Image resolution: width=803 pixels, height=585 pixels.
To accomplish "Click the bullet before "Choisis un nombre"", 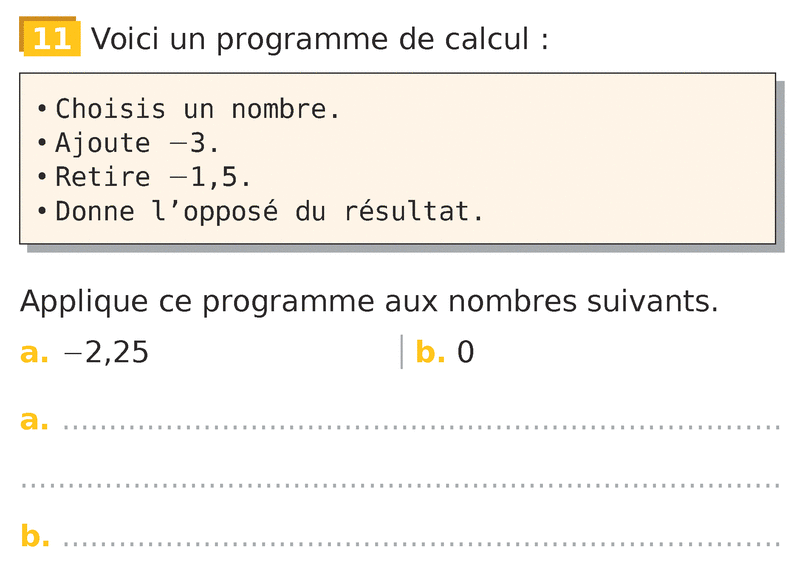I will [x=42, y=109].
